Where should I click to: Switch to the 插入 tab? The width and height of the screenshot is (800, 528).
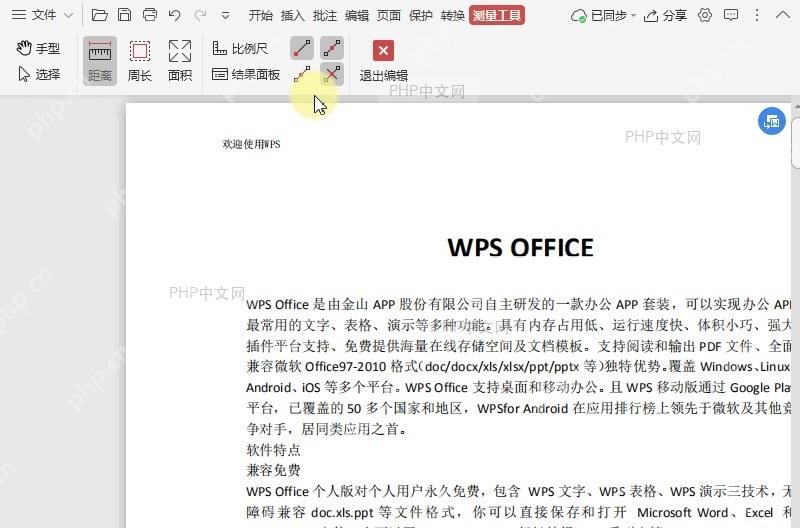pos(292,16)
